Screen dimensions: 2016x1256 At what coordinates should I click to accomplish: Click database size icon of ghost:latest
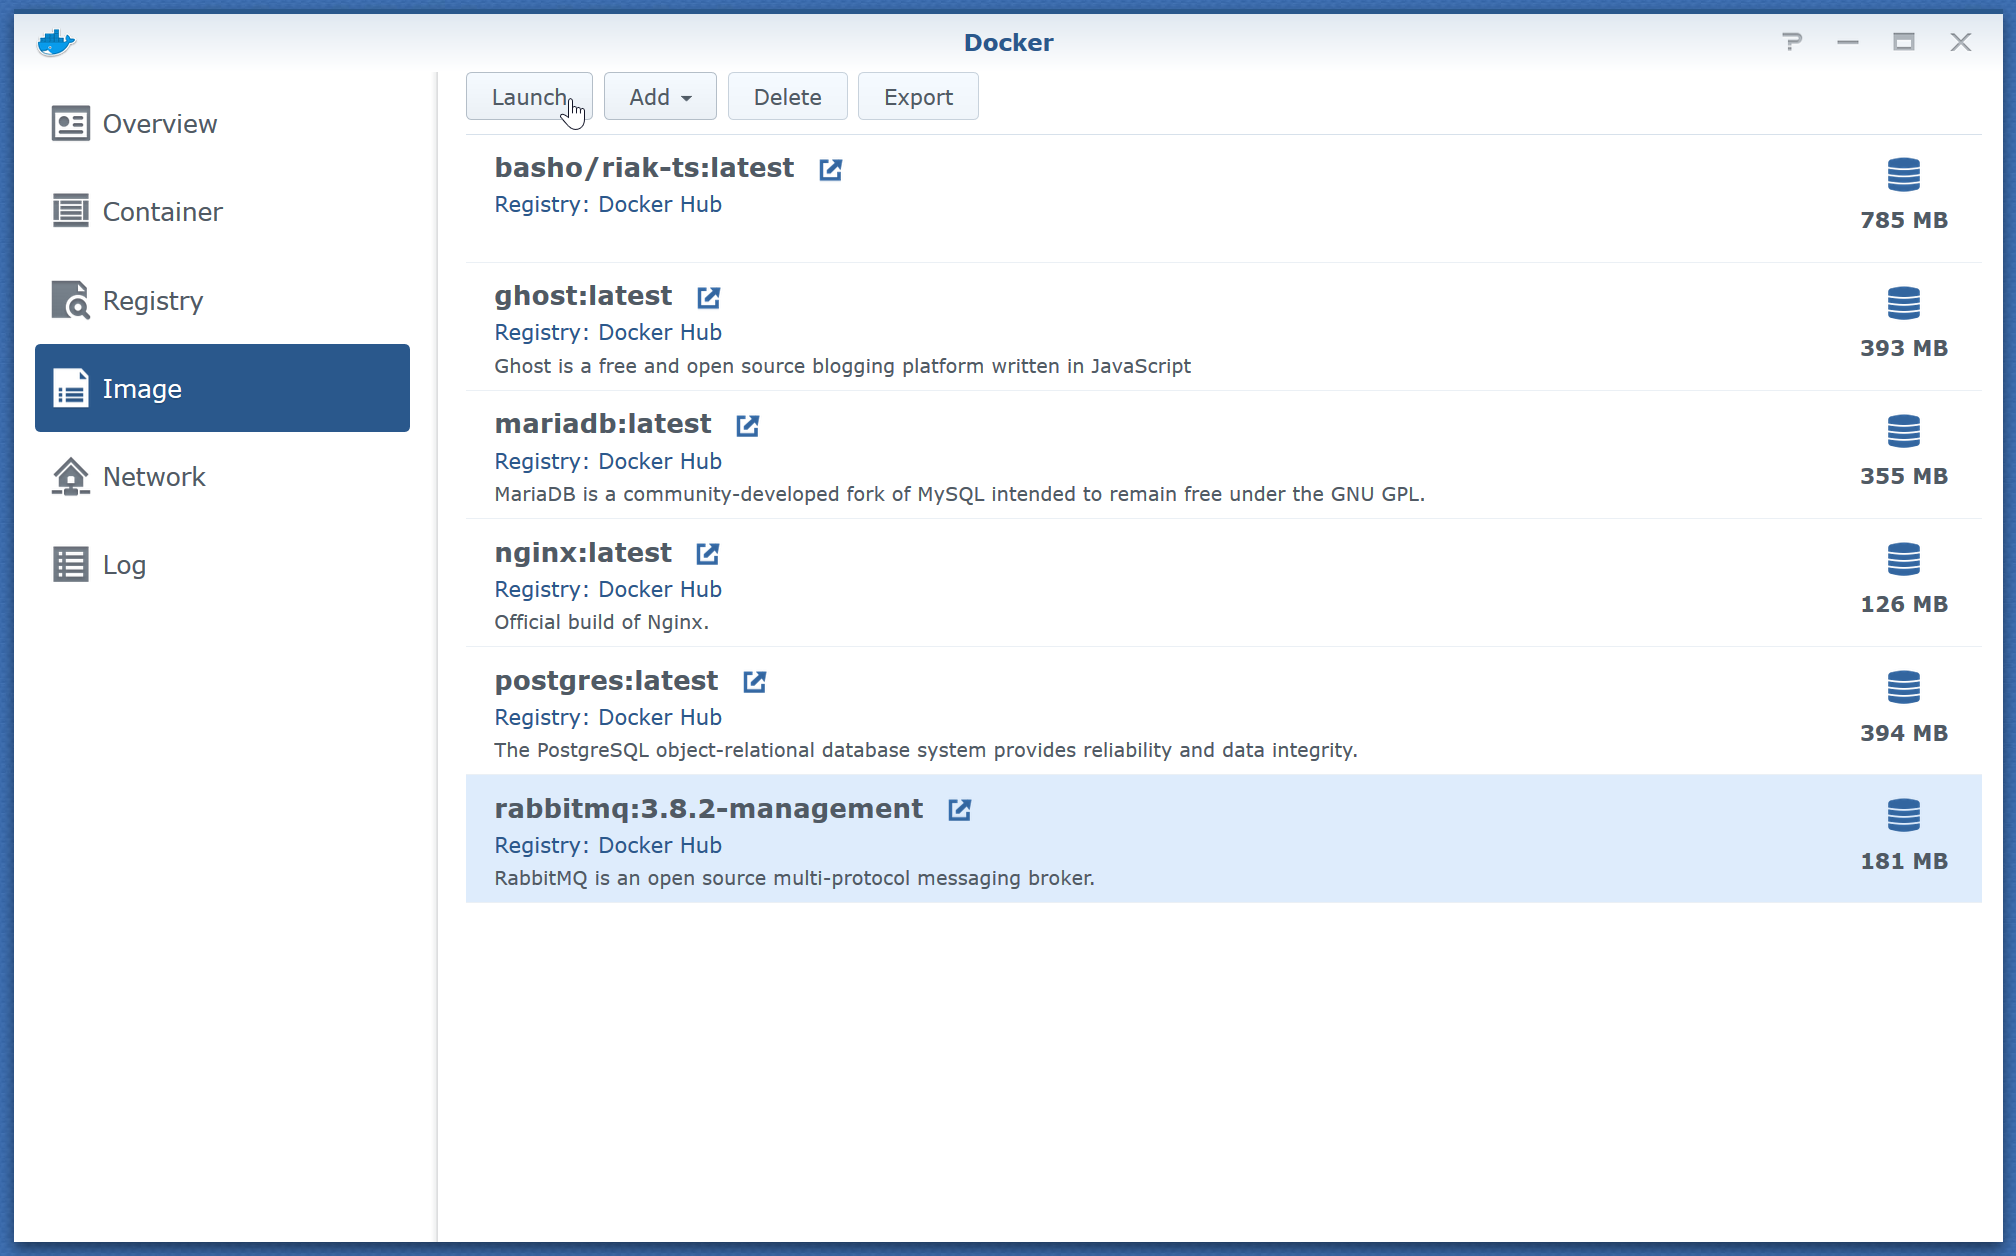[x=1903, y=303]
